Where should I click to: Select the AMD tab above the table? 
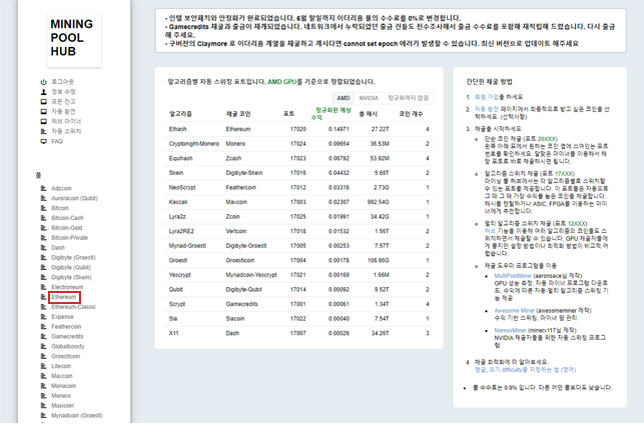coord(343,98)
